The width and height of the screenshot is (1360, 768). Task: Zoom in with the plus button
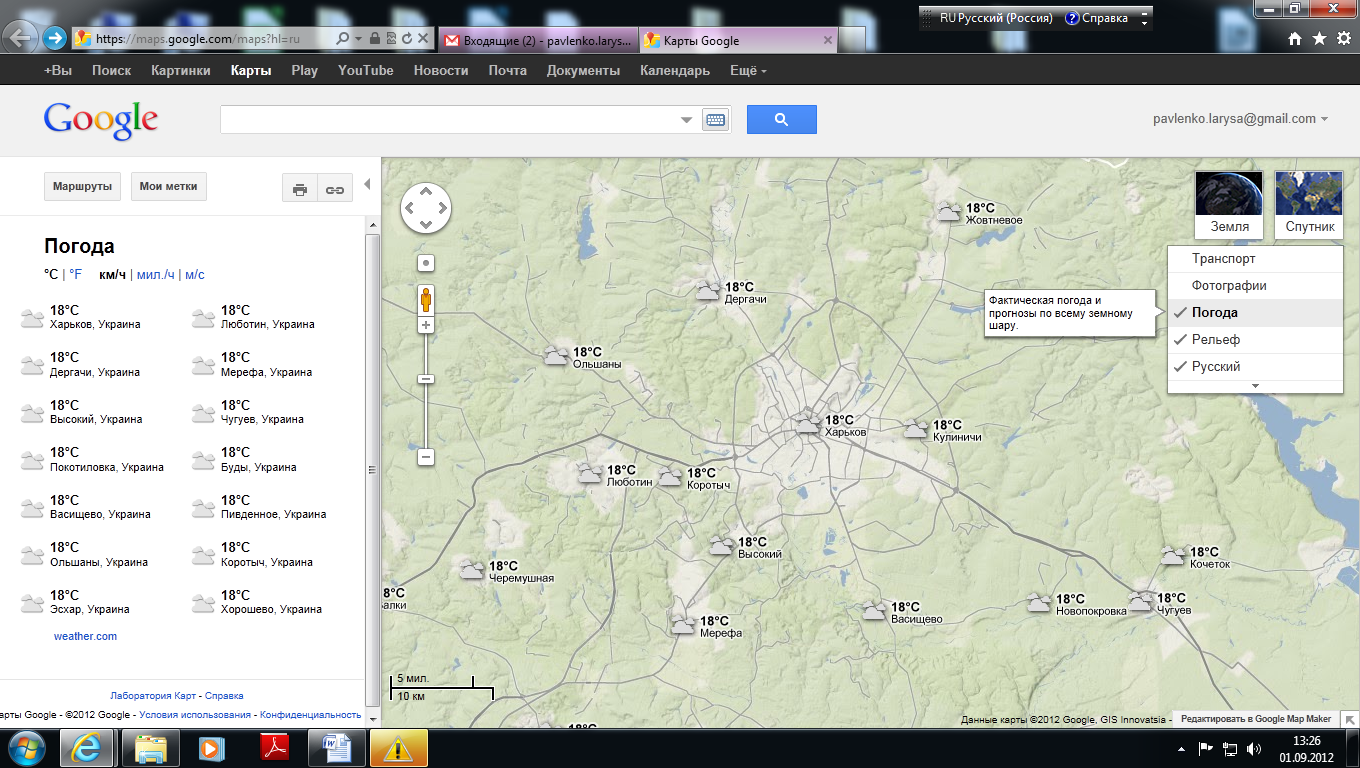426,326
